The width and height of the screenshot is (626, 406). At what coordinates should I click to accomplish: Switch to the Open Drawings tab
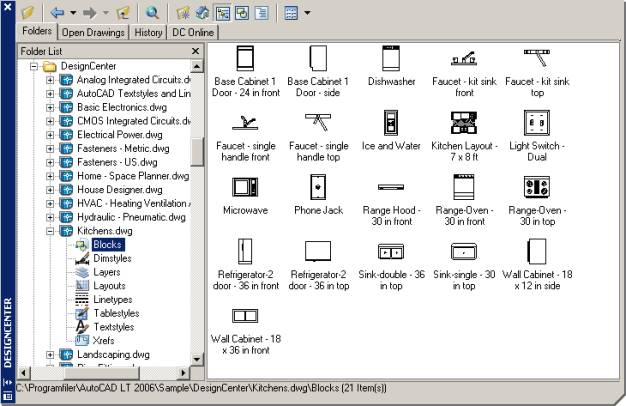[93, 32]
